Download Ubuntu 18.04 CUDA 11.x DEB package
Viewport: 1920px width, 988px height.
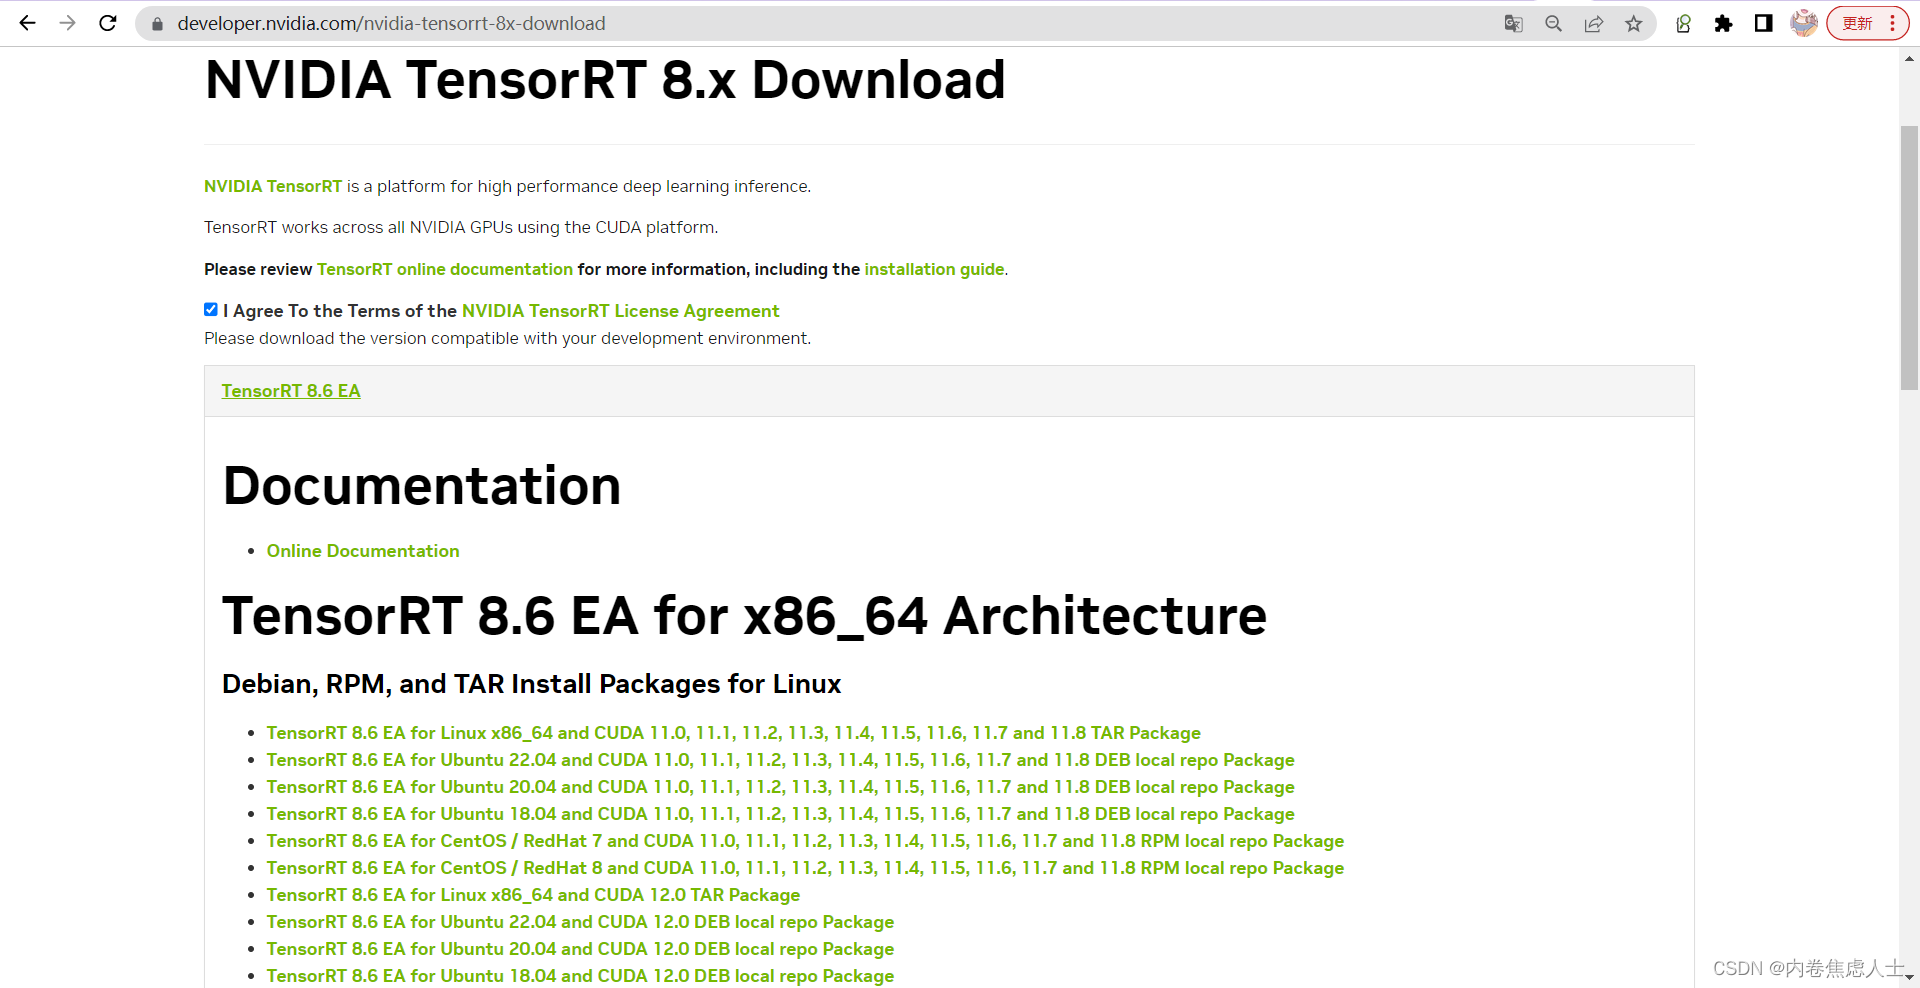coord(780,814)
